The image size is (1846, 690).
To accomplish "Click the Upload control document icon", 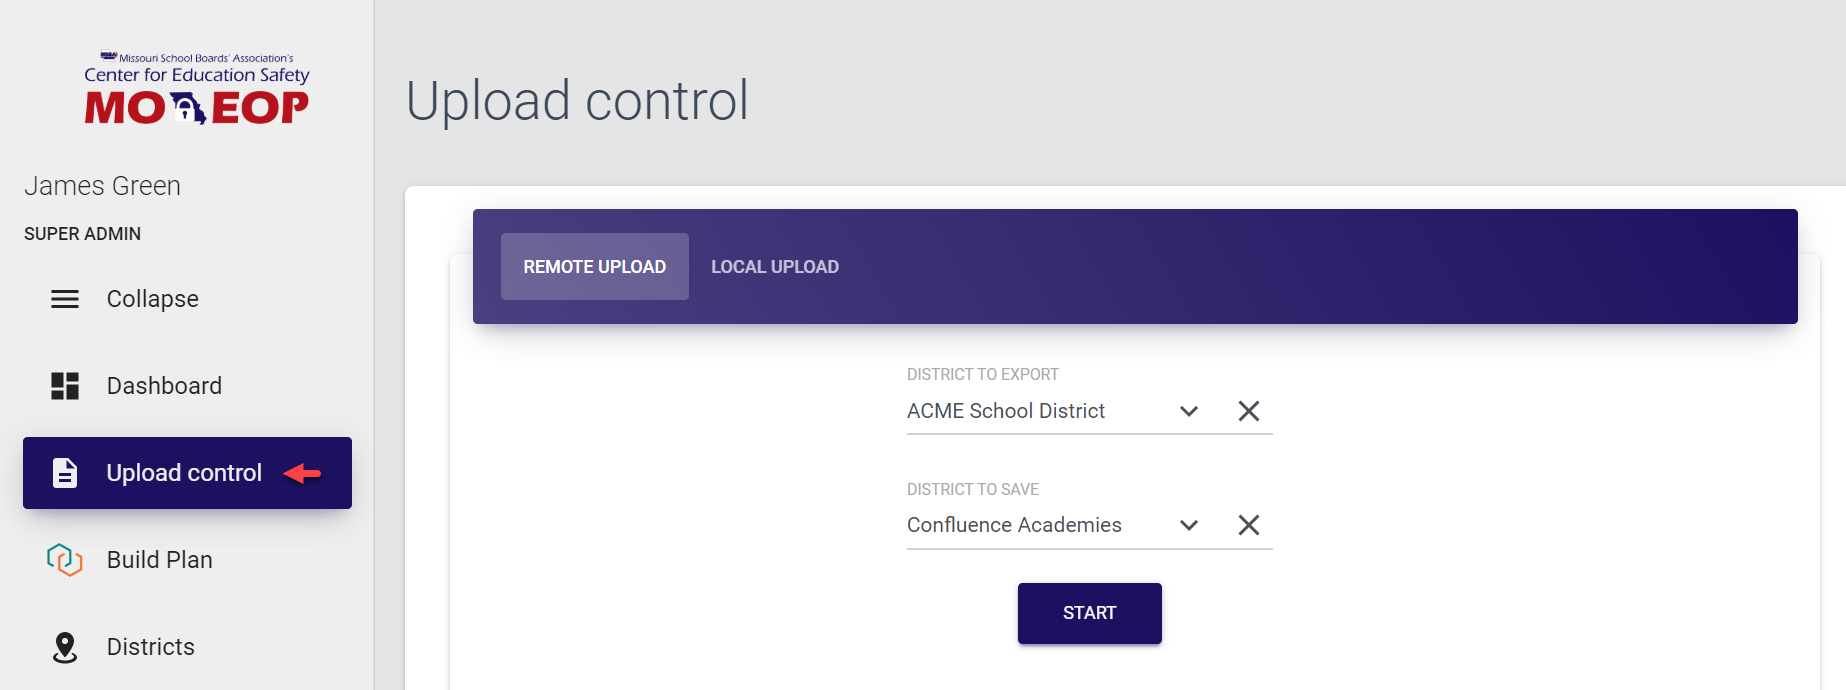I will click(65, 473).
